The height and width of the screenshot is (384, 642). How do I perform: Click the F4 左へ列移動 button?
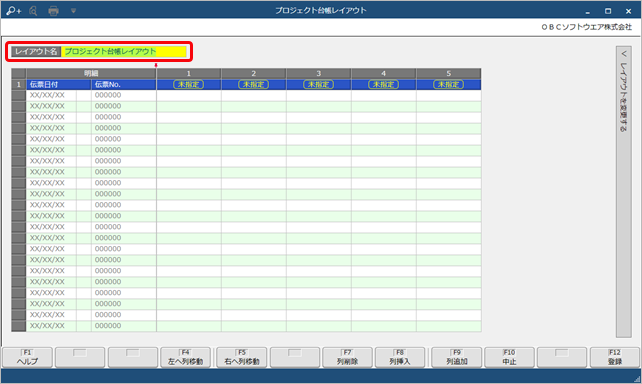tap(185, 357)
